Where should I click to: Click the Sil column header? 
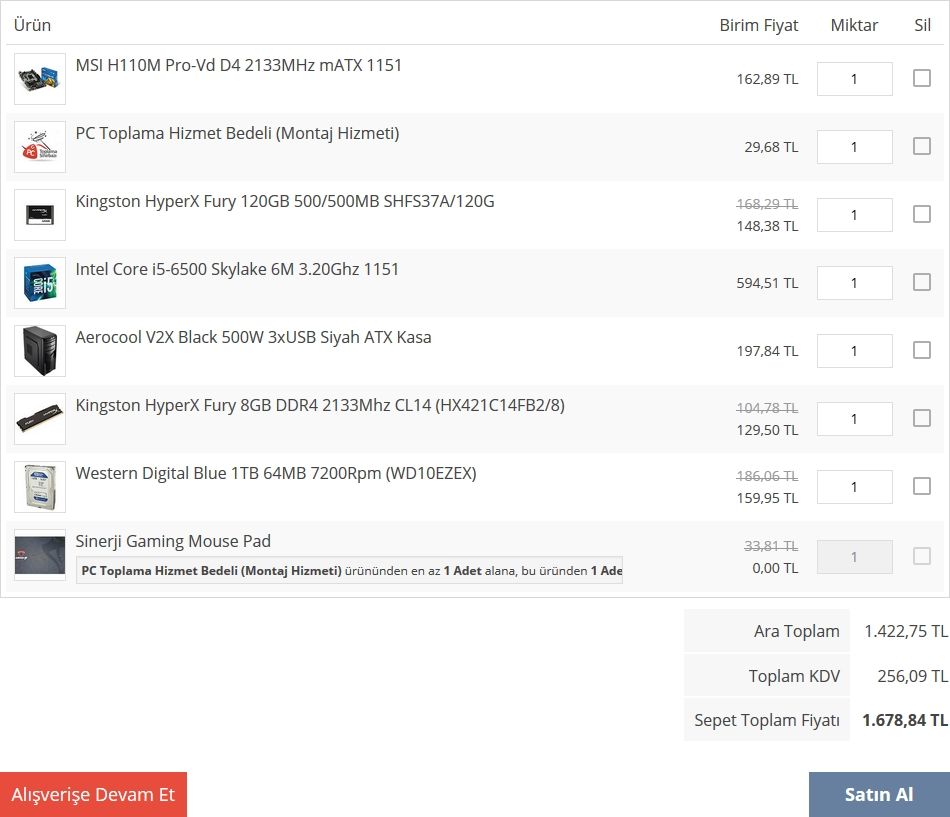(x=922, y=25)
